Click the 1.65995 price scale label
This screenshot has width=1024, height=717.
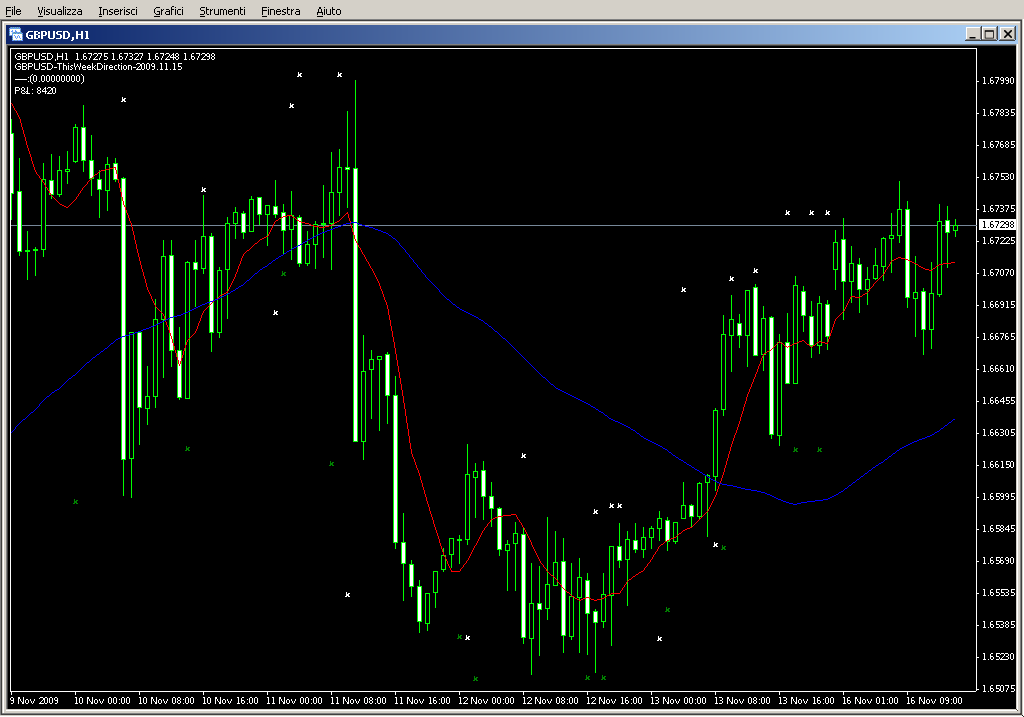(999, 497)
